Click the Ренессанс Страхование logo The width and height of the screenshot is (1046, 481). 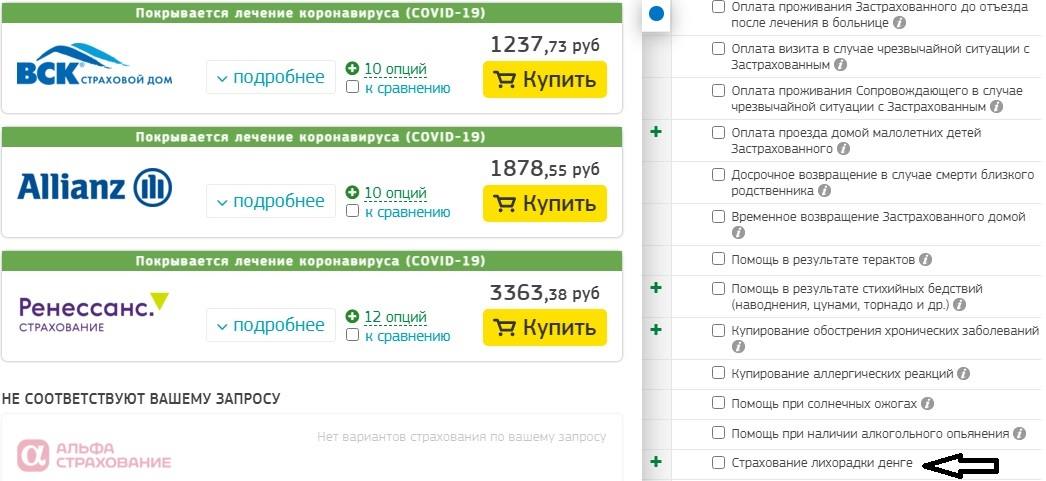(x=94, y=312)
